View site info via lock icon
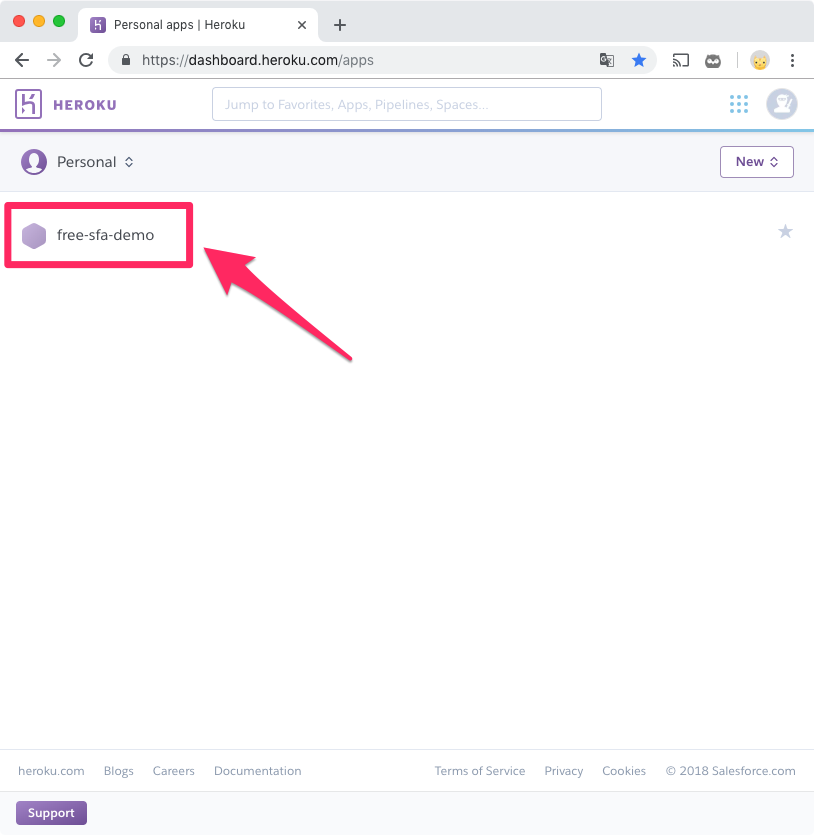 pyautogui.click(x=126, y=60)
